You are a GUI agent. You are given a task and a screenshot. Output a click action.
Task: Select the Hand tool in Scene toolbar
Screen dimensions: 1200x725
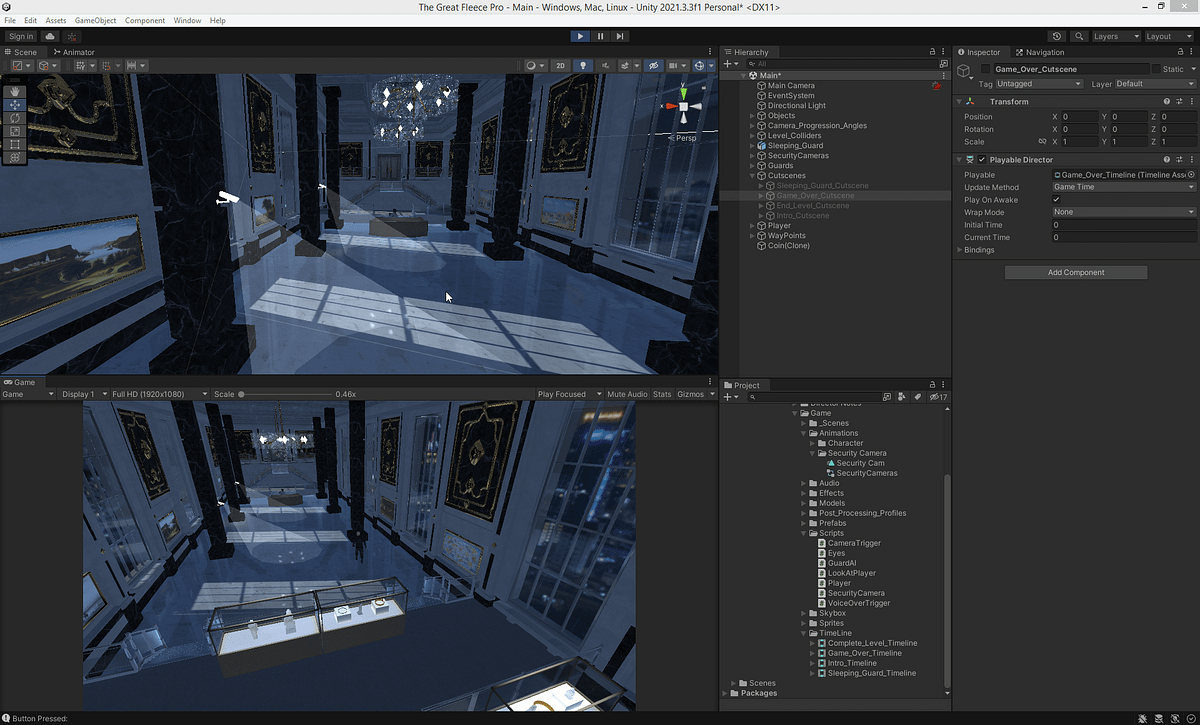[15, 91]
